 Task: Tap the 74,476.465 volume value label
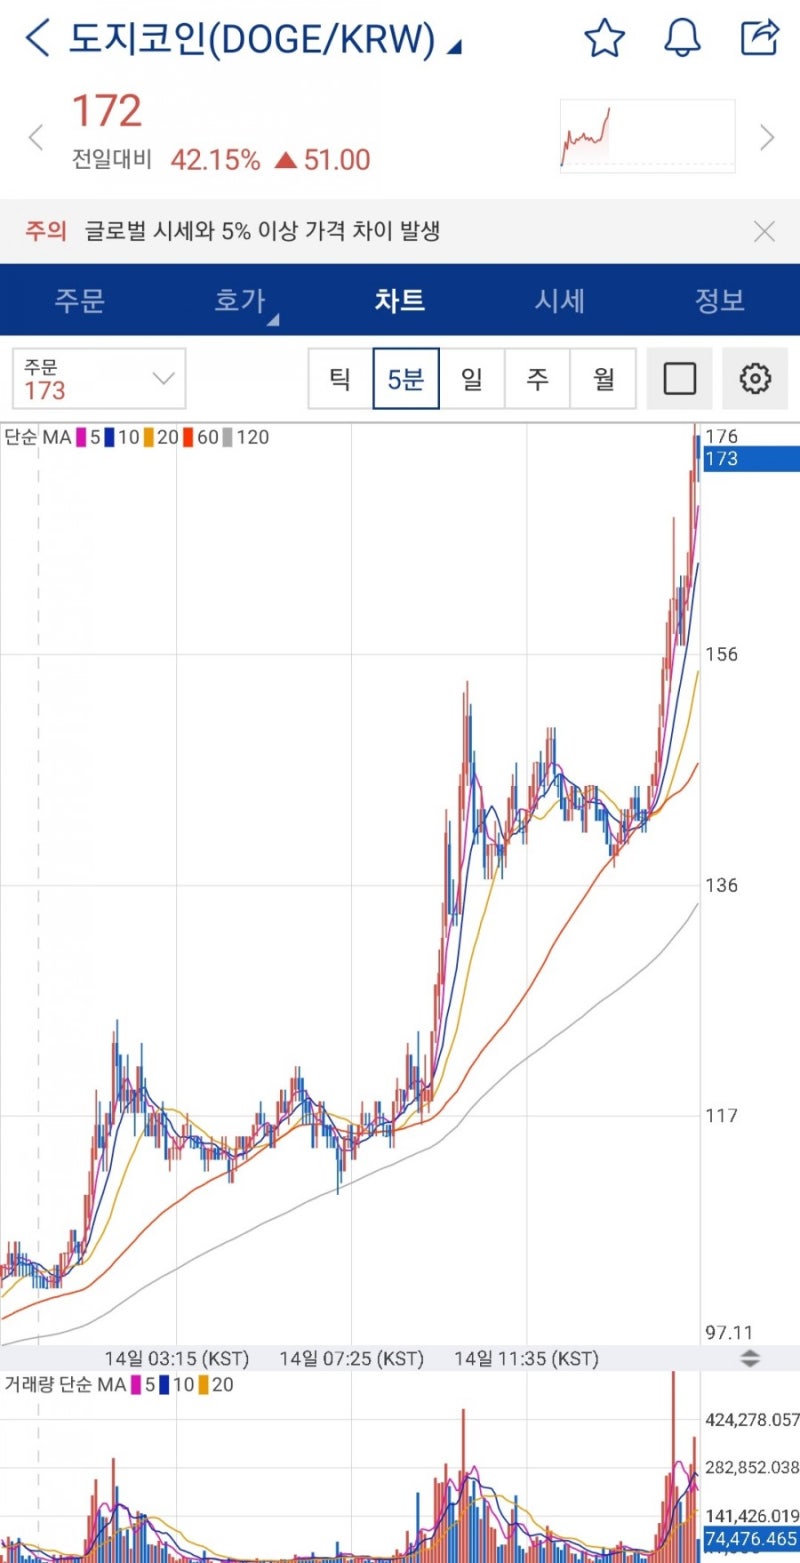tap(752, 1538)
